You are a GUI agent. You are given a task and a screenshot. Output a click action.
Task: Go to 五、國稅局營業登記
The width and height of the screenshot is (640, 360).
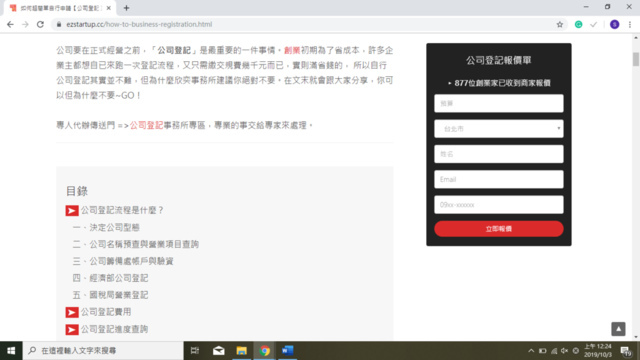coord(110,295)
